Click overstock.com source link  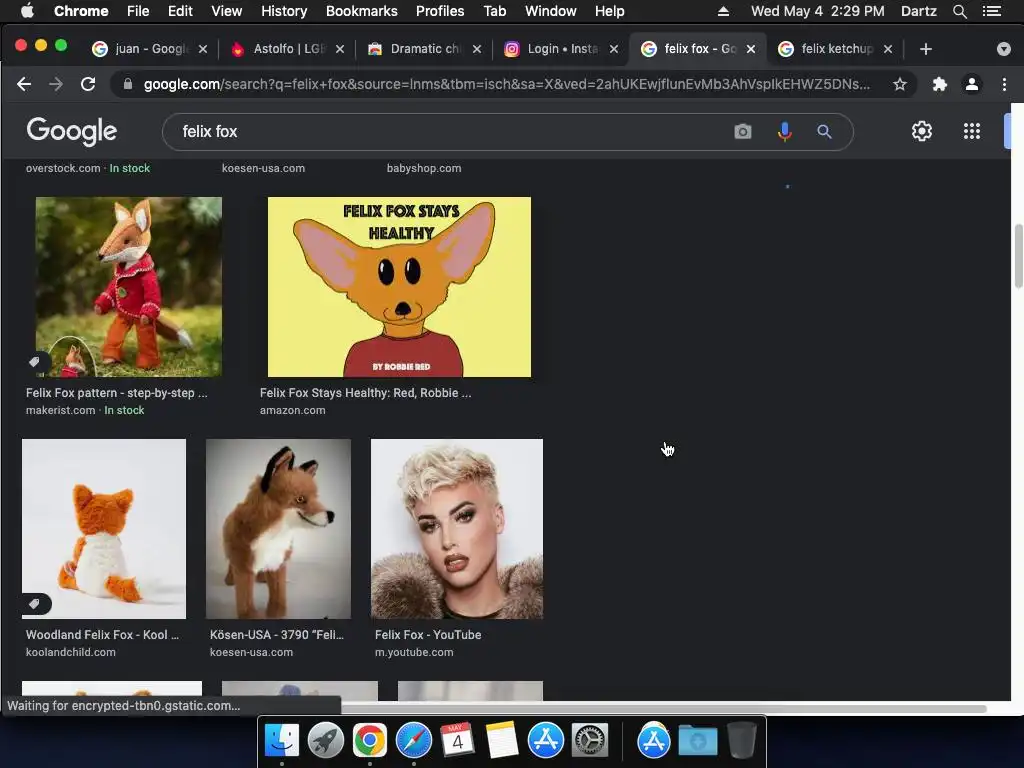point(63,168)
